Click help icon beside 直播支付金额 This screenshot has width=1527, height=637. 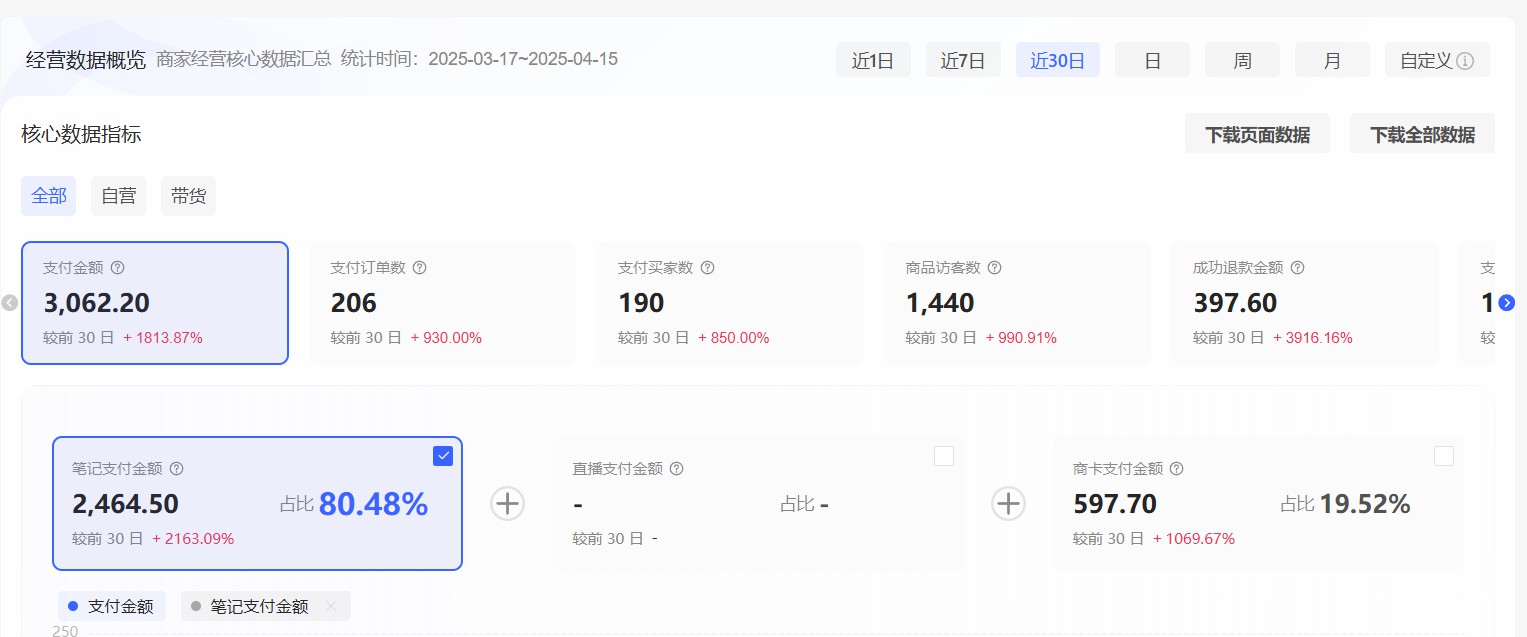(x=676, y=468)
